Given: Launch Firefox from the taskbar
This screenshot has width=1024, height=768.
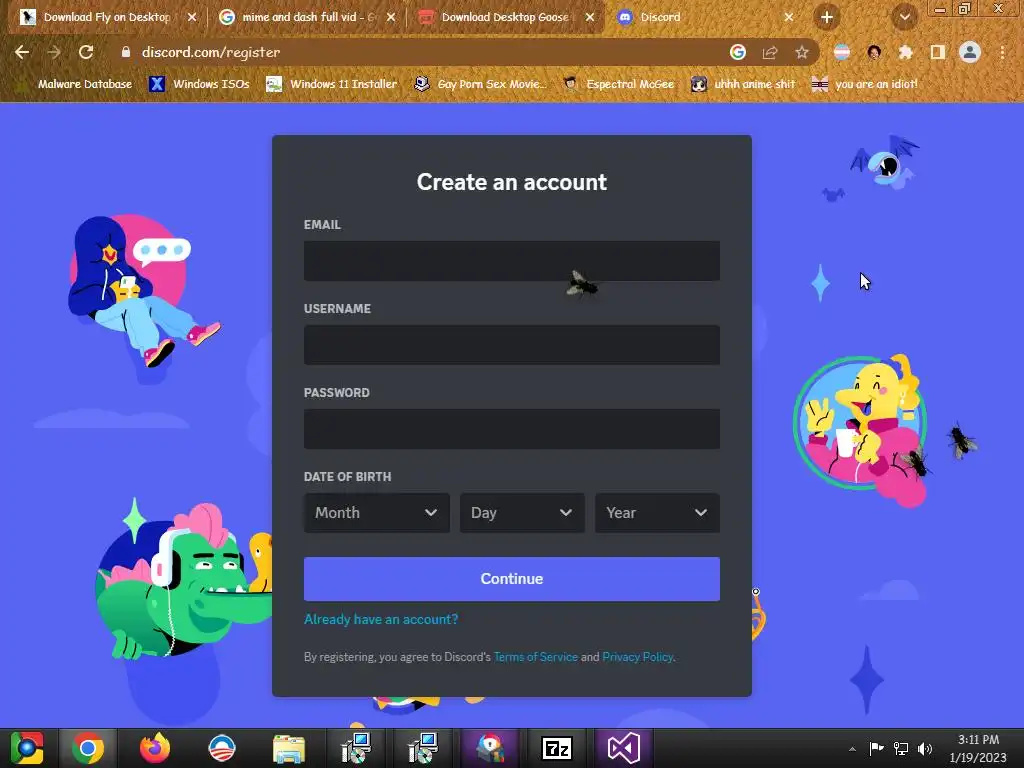Looking at the screenshot, I should tap(155, 748).
